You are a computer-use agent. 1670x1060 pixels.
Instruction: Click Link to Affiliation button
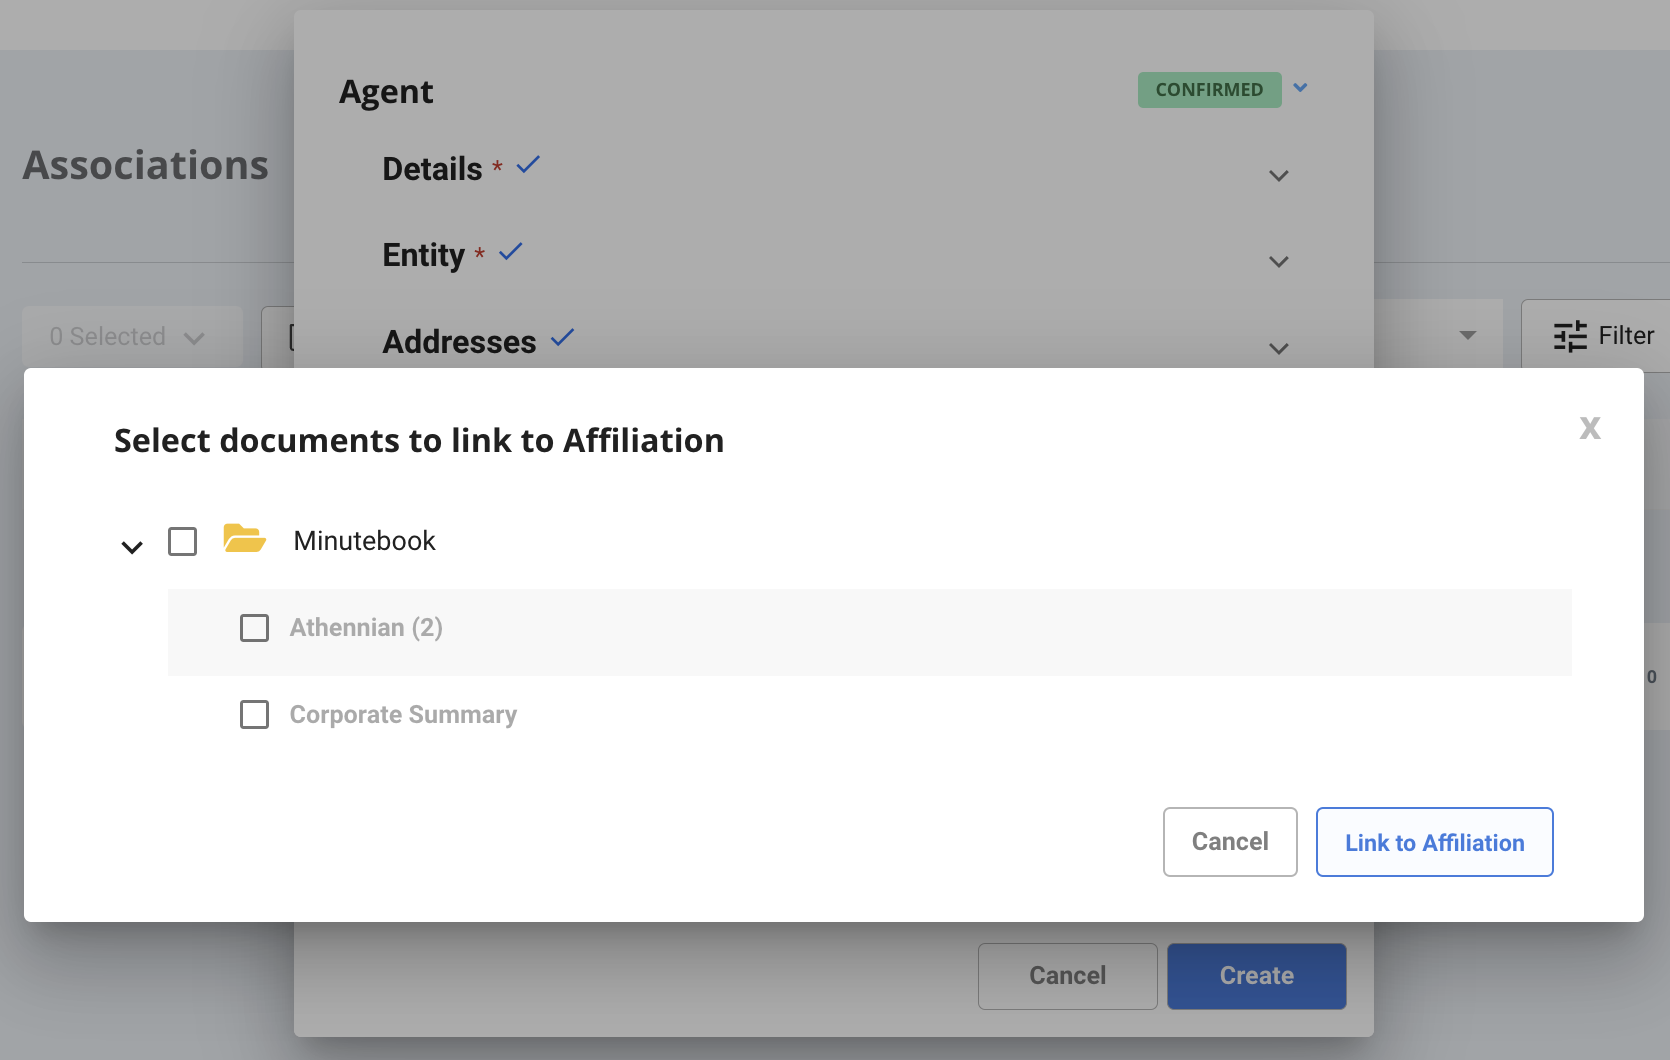click(x=1434, y=842)
